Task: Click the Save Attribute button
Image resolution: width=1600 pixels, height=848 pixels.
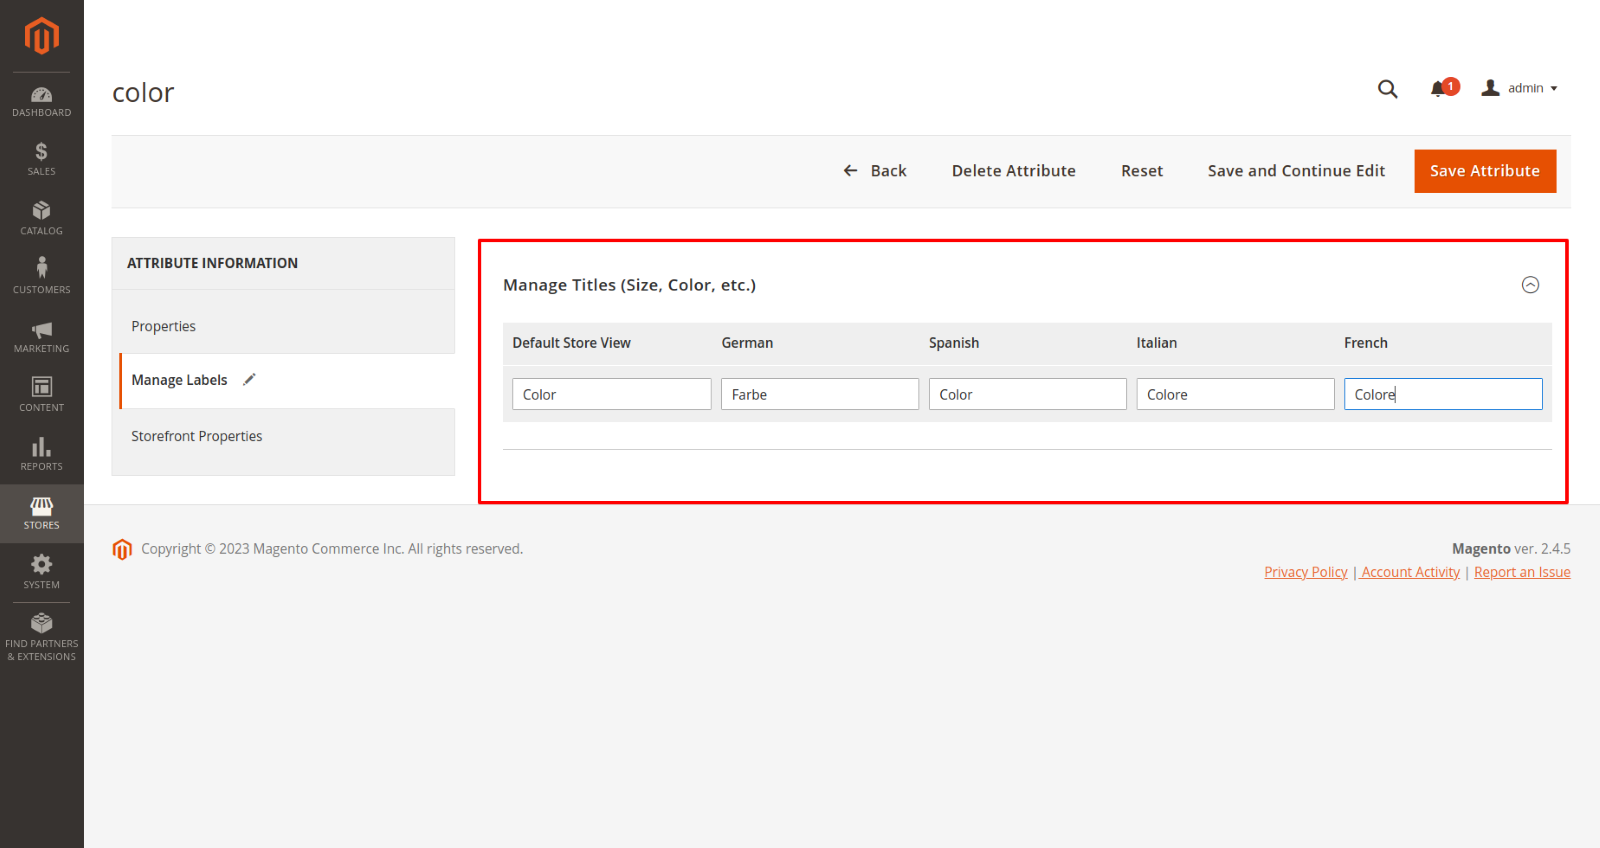Action: [1484, 171]
